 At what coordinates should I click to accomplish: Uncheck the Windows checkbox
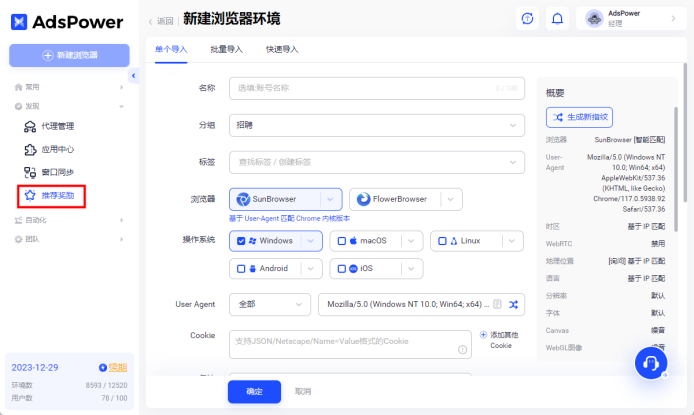(241, 241)
